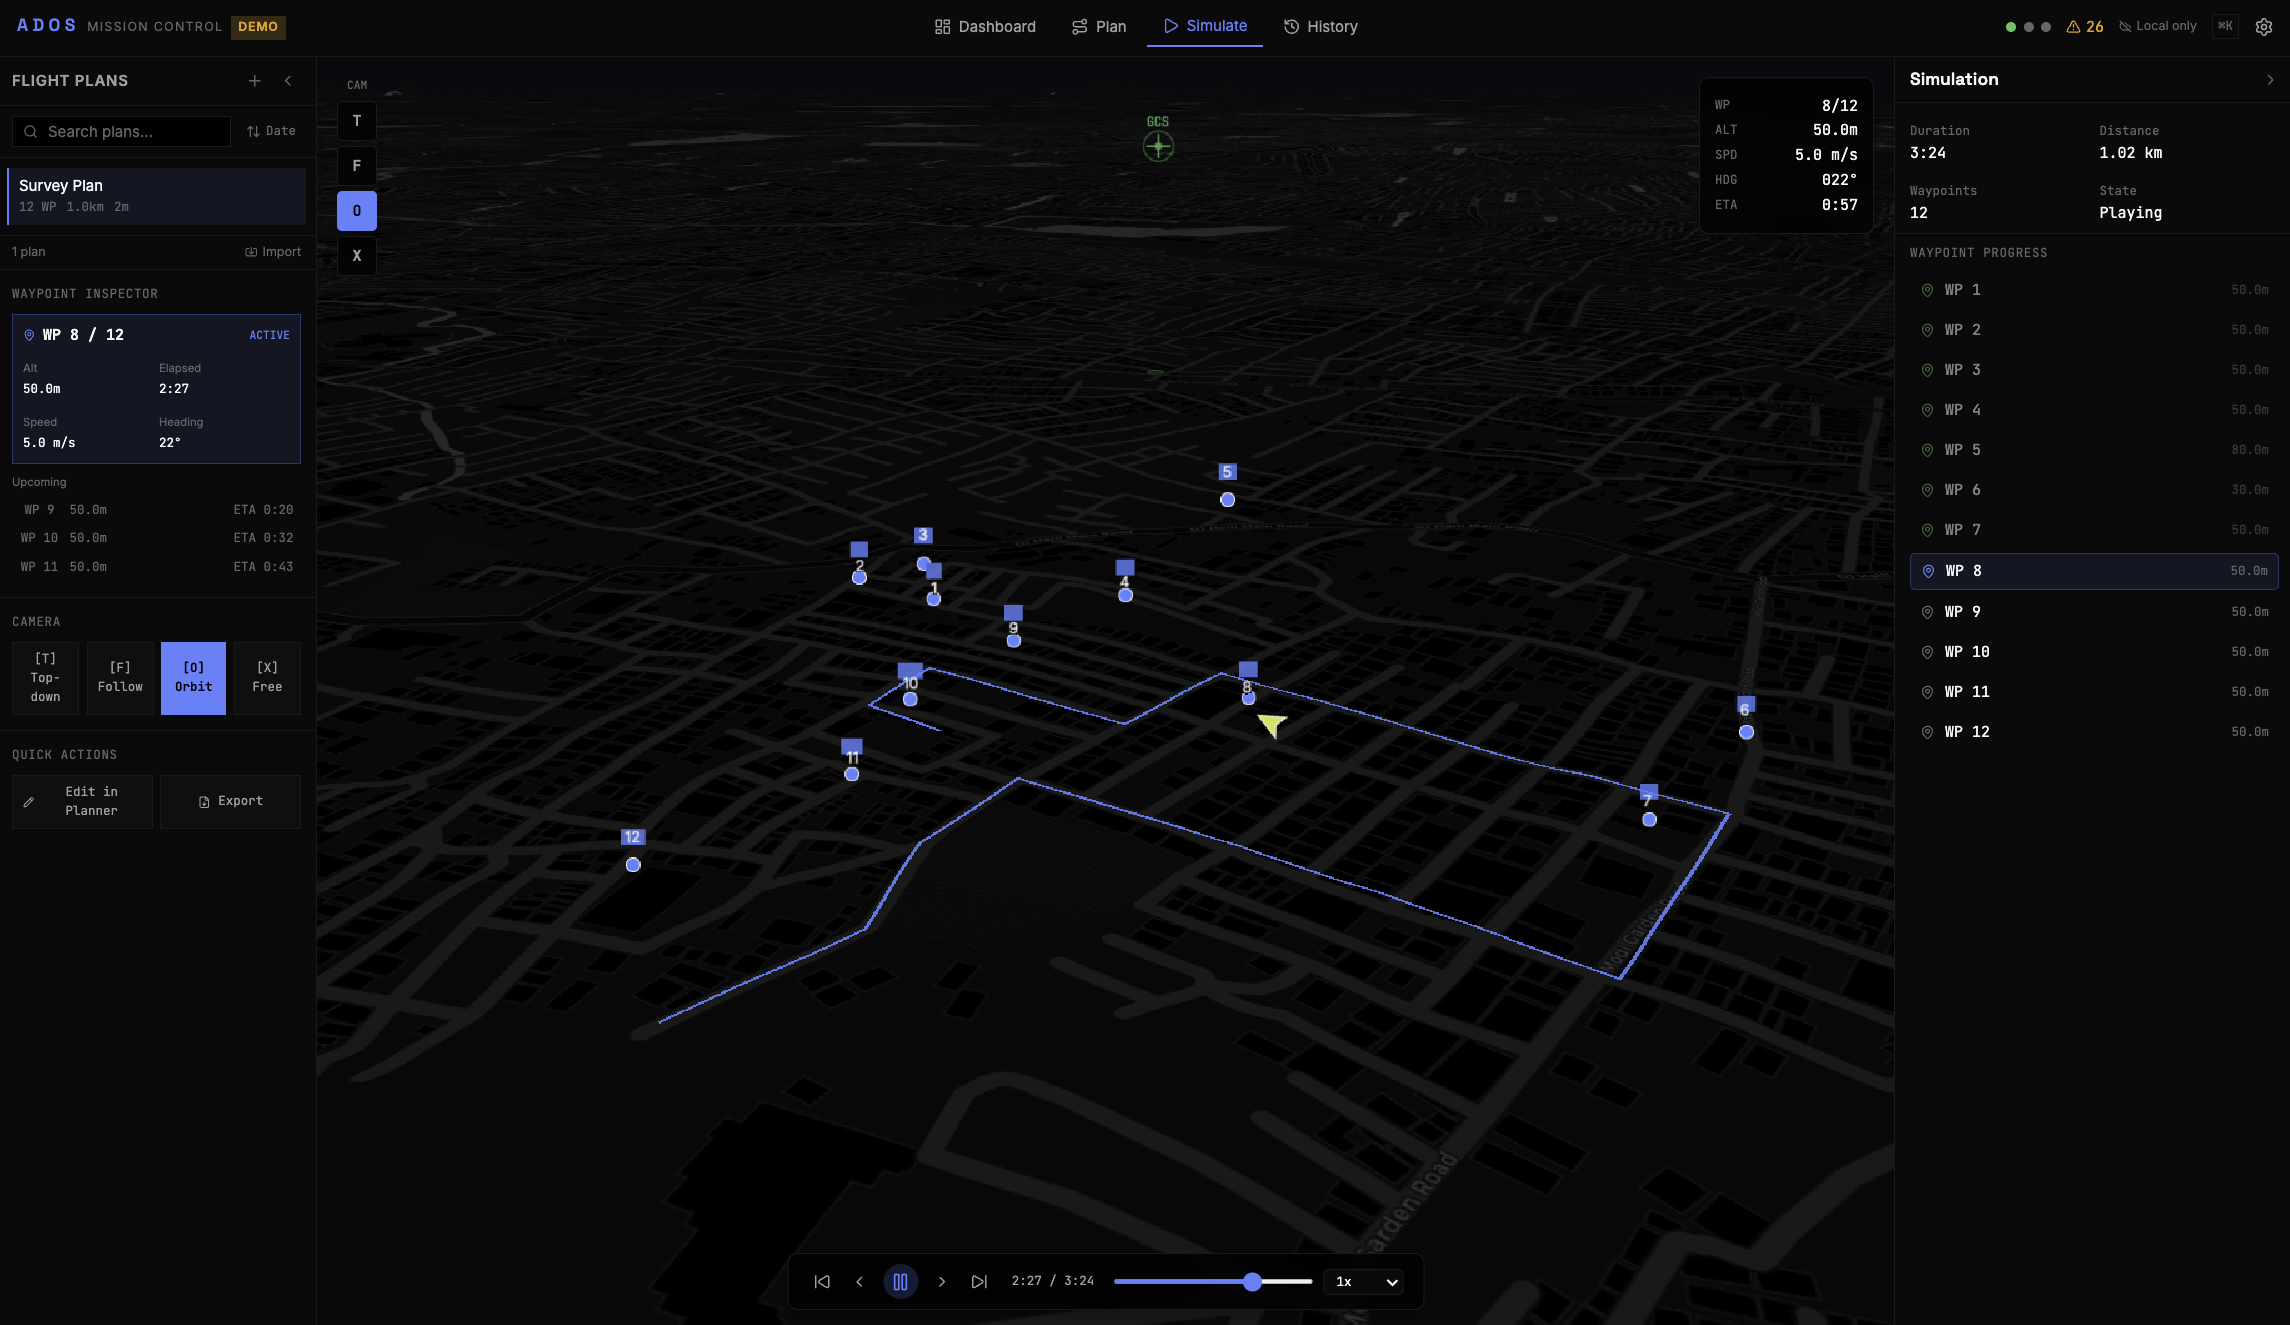Select WP 9 in the Waypoint Progress list
2290x1325 pixels.
[2093, 611]
